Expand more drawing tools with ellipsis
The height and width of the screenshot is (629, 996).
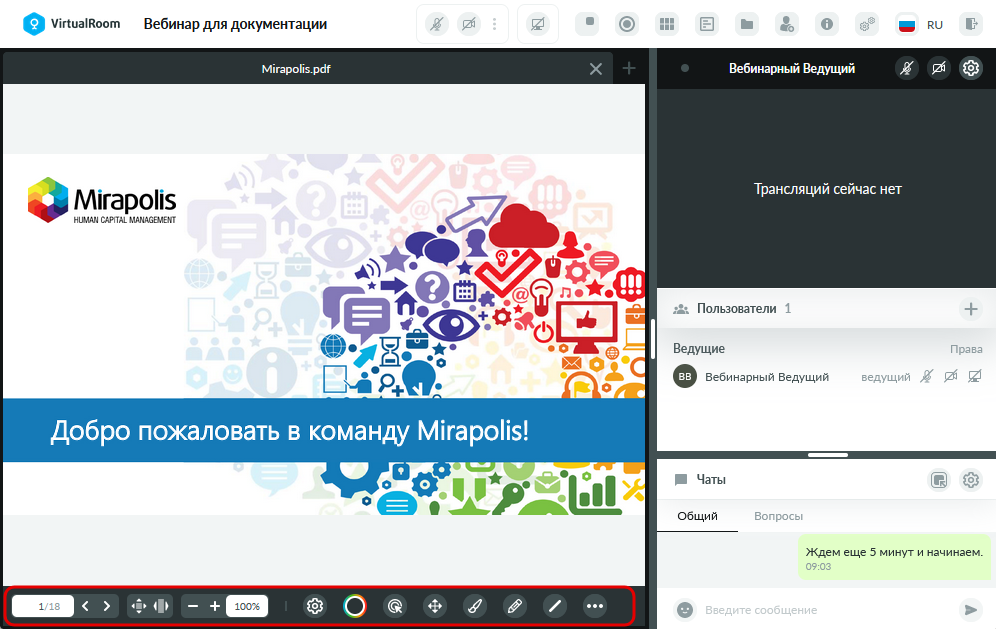pyautogui.click(x=595, y=606)
